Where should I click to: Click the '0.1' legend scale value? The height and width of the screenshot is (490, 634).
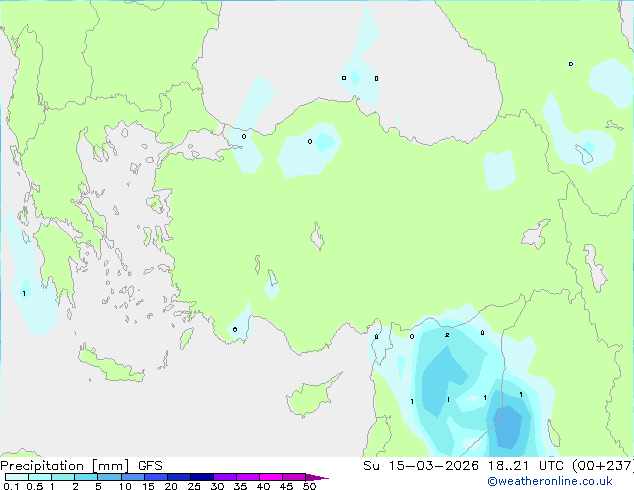[11, 486]
